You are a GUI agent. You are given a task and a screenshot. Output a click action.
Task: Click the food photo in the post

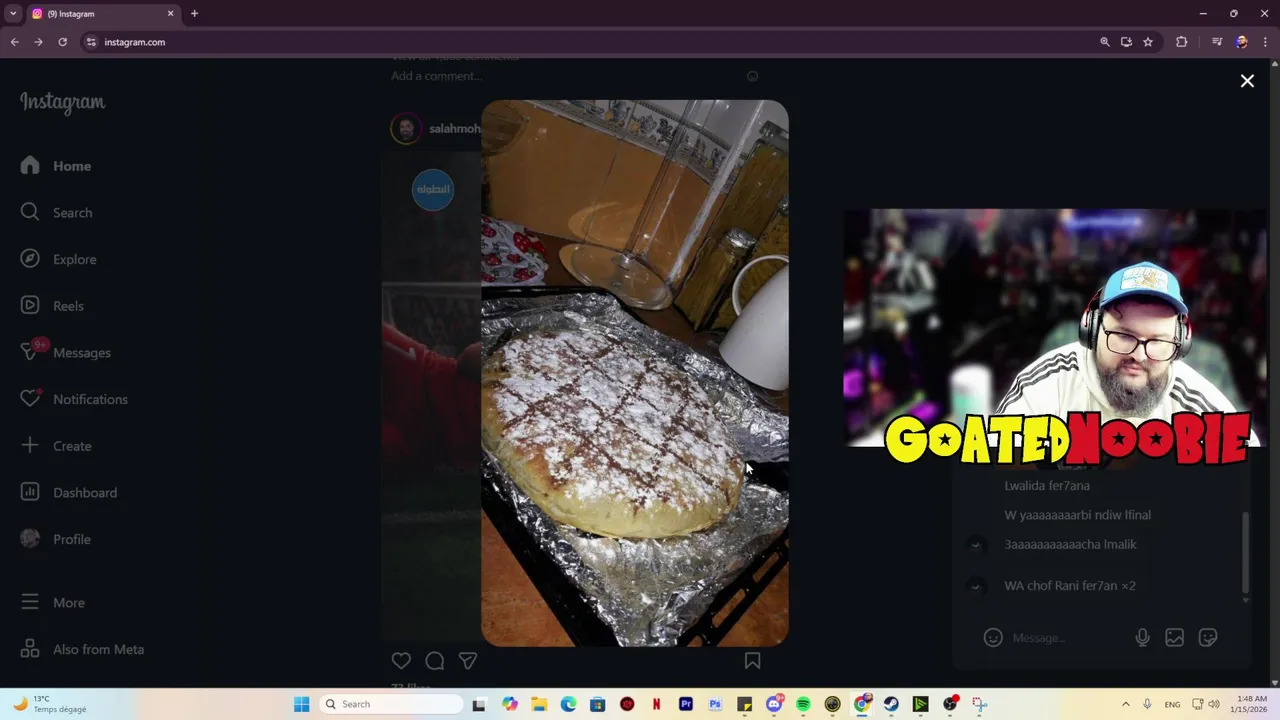pyautogui.click(x=635, y=373)
